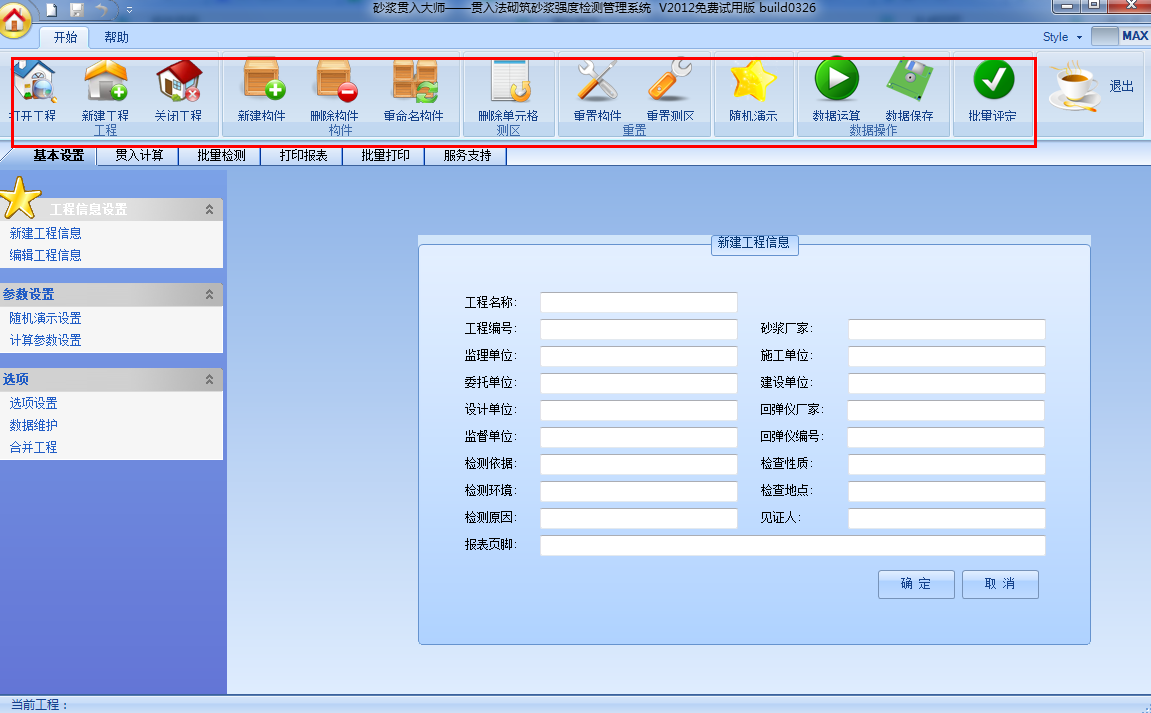1151x713 pixels.
Task: Focus 工程编号 input field
Action: point(639,329)
